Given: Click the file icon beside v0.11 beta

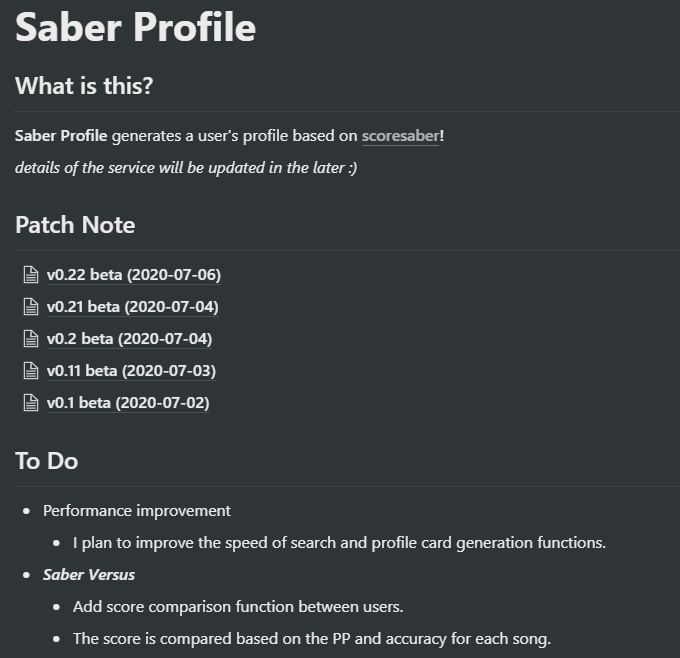Looking at the screenshot, I should pos(31,371).
